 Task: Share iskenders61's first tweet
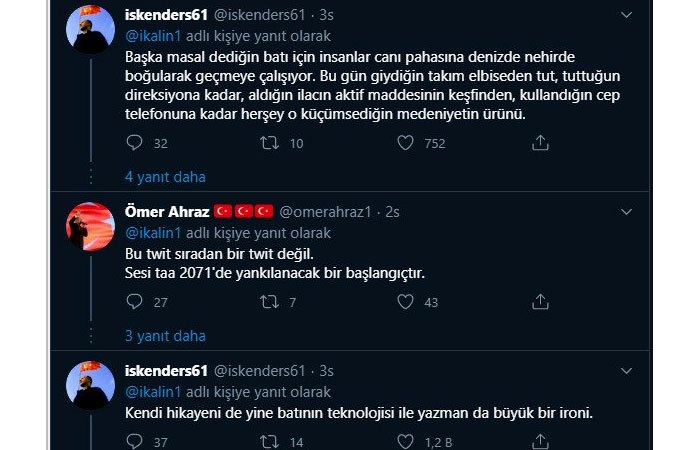coord(540,143)
